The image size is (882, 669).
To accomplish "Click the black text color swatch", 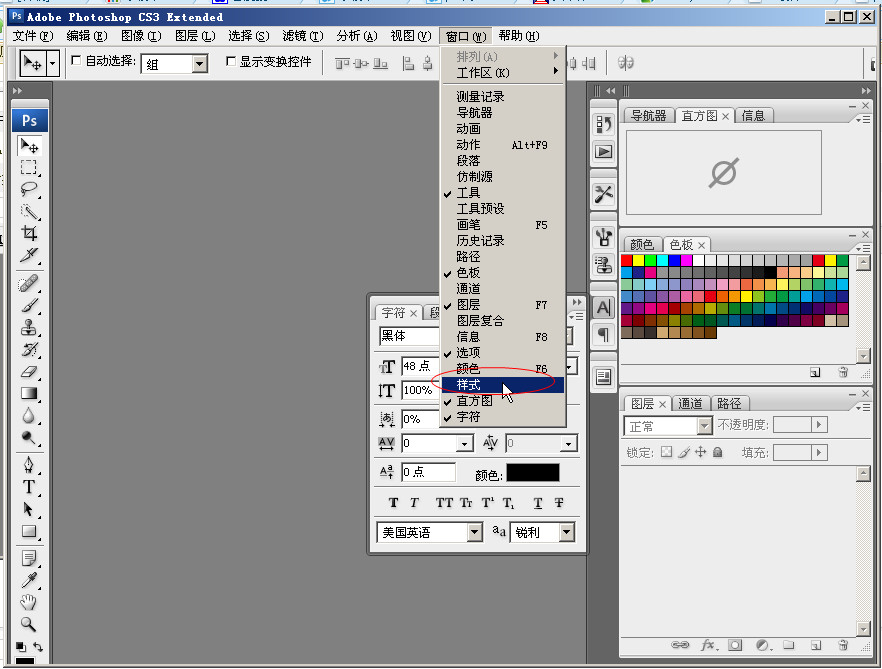I will pos(532,473).
